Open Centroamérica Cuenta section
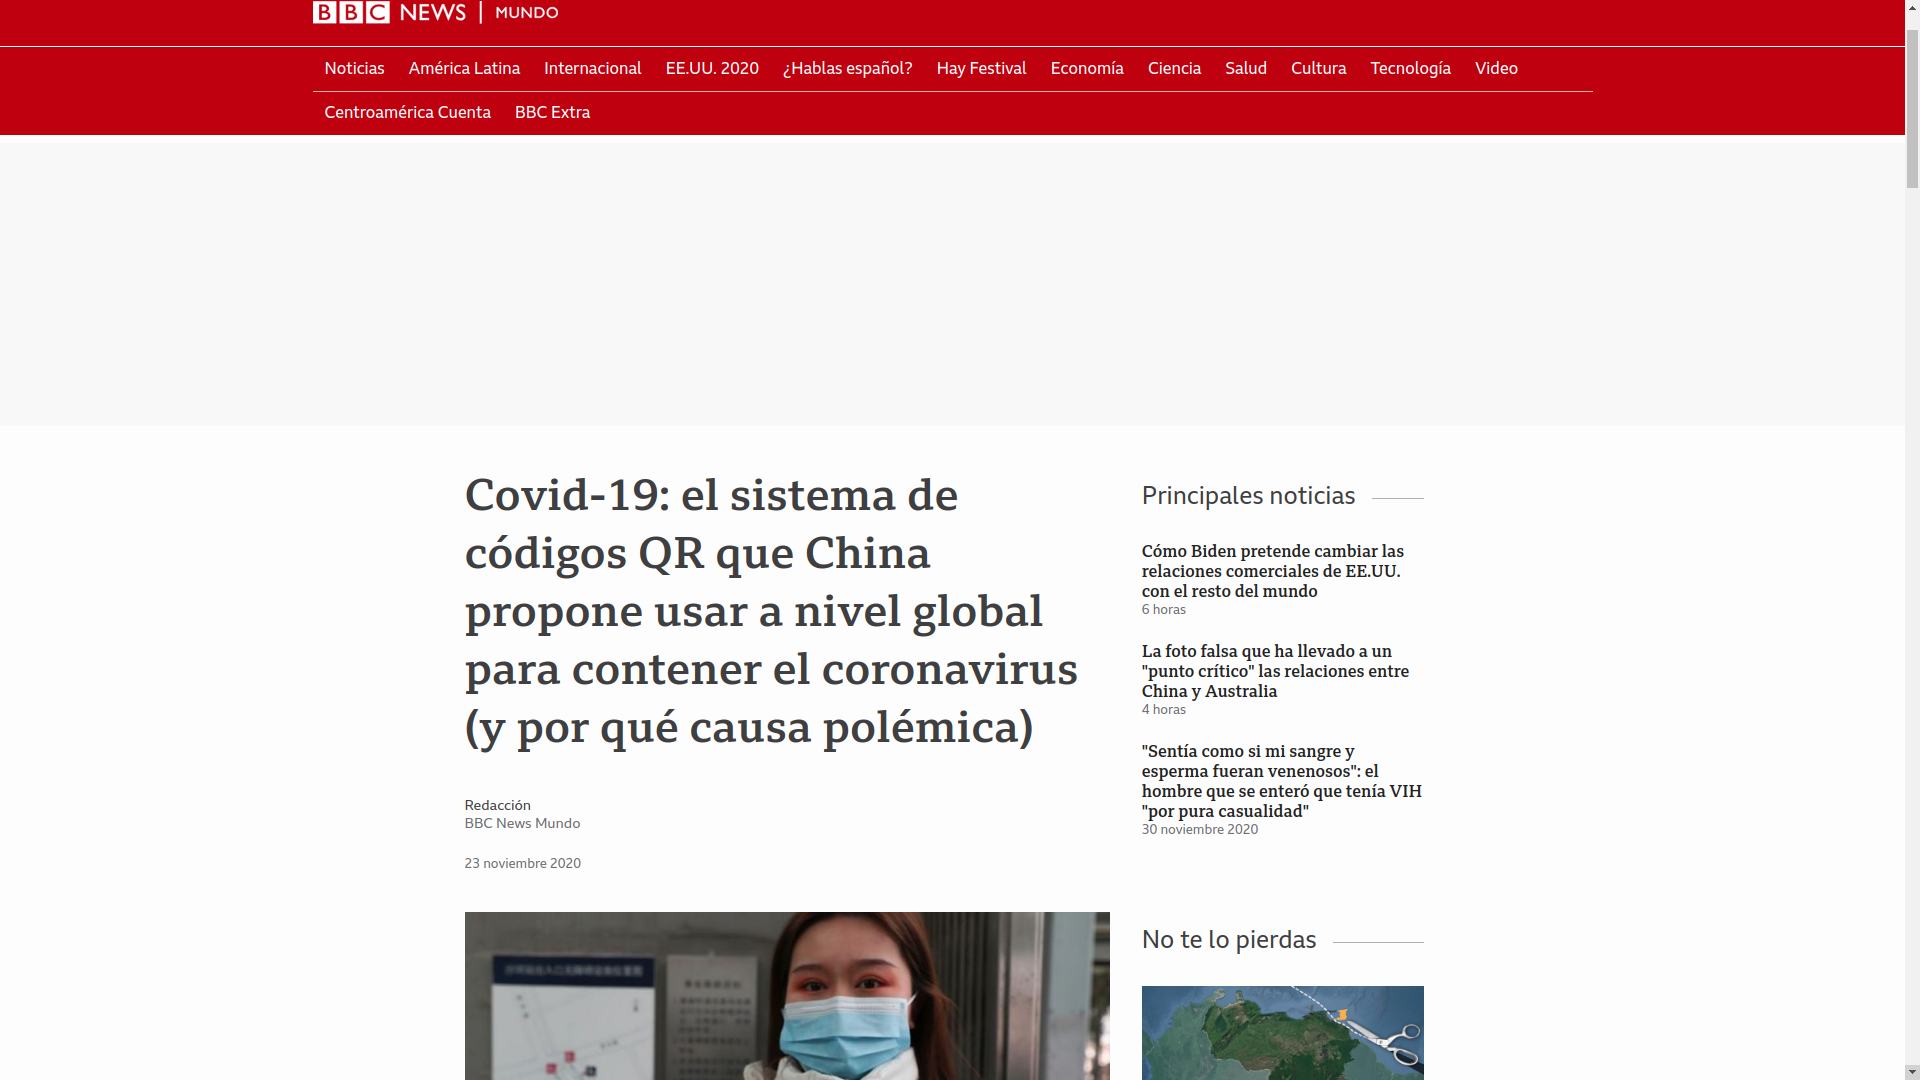This screenshot has width=1920, height=1080. 407,113
